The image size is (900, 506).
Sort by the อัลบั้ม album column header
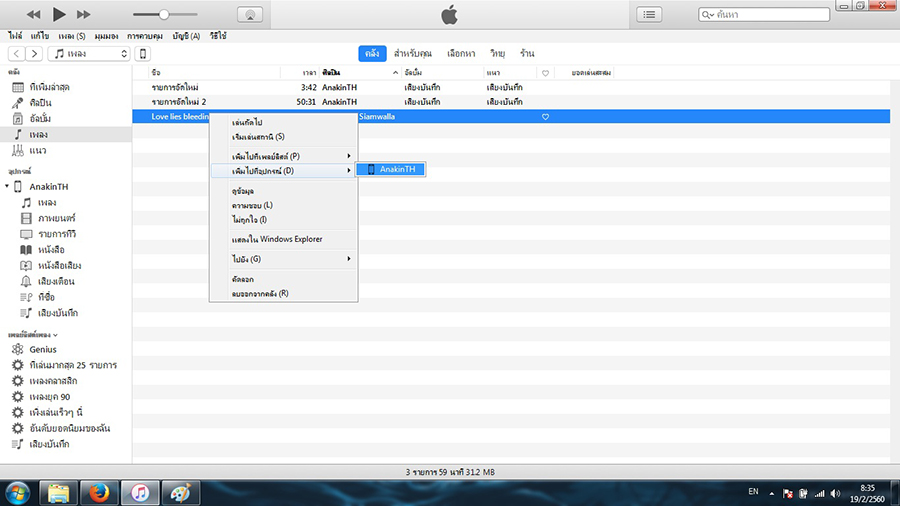pyautogui.click(x=442, y=73)
